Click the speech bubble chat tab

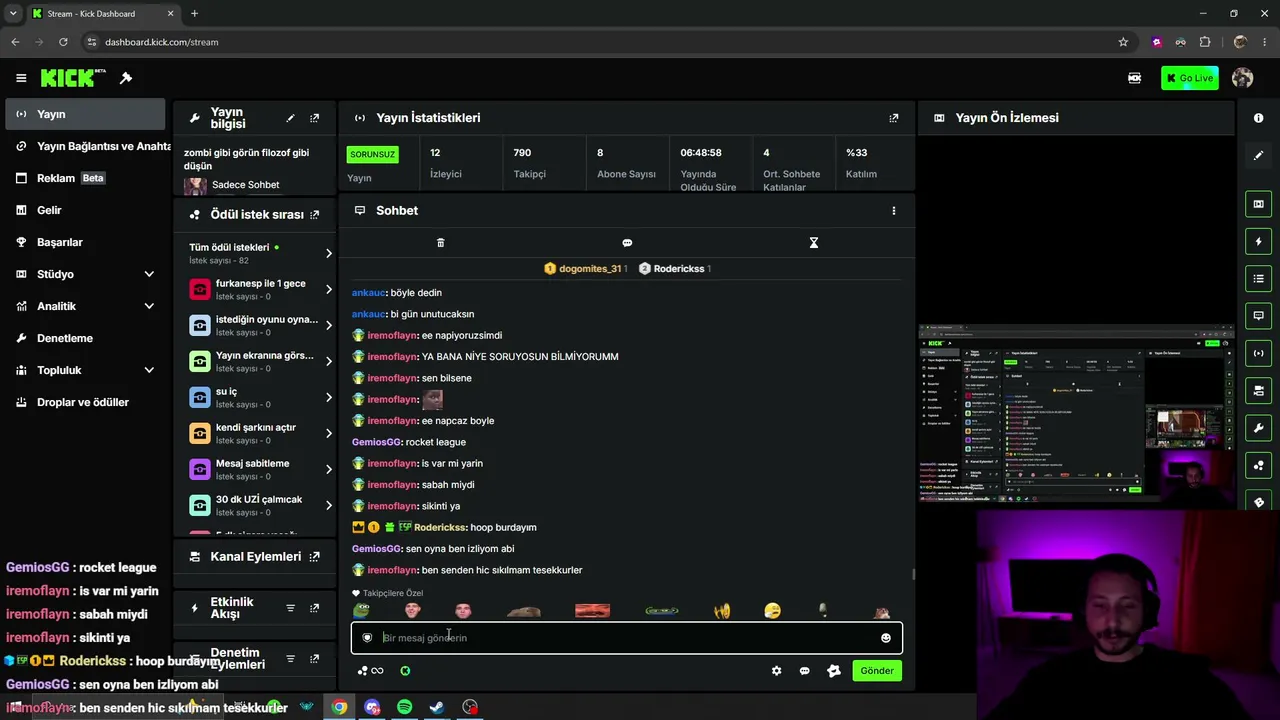(627, 243)
